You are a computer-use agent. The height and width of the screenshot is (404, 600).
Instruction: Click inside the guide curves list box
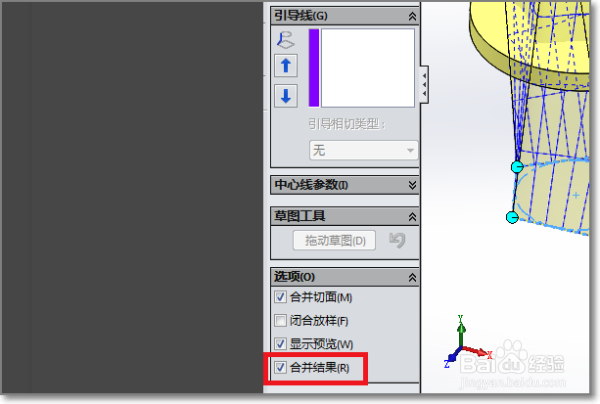point(367,68)
